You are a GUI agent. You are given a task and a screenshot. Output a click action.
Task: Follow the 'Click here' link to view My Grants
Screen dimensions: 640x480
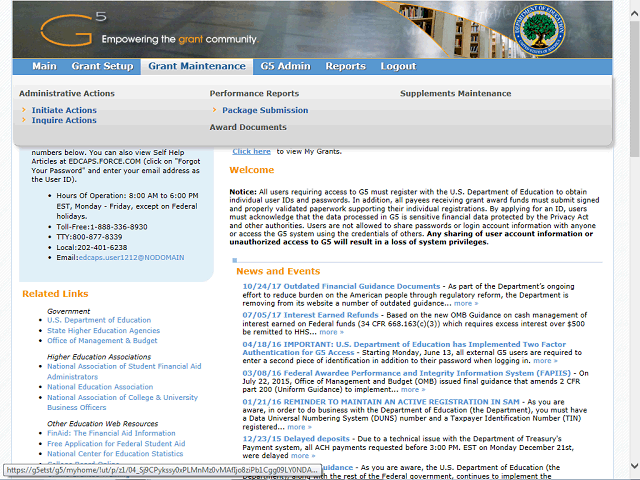[251, 151]
